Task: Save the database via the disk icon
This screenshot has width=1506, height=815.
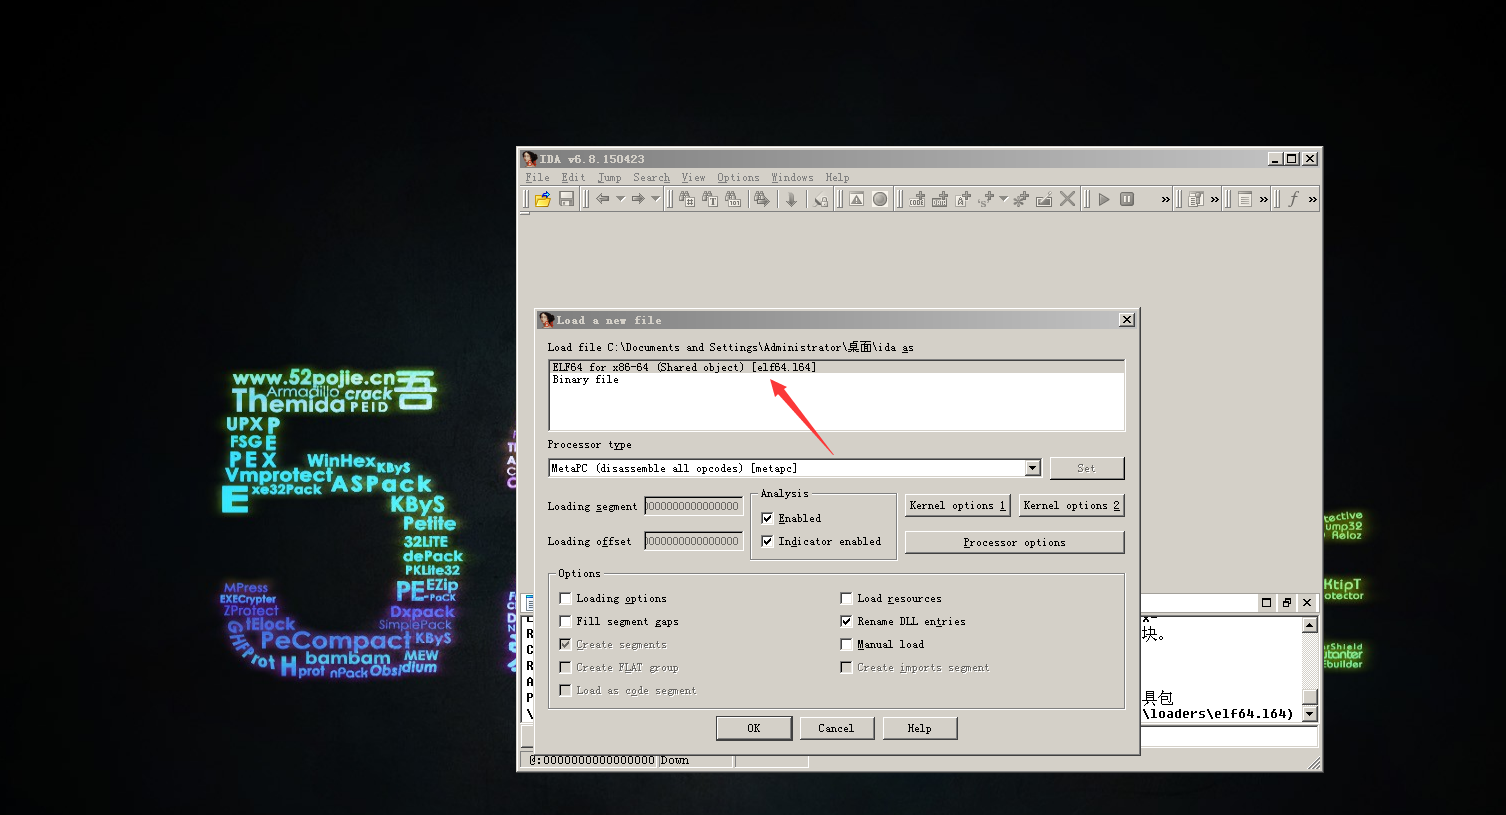Action: [x=564, y=199]
